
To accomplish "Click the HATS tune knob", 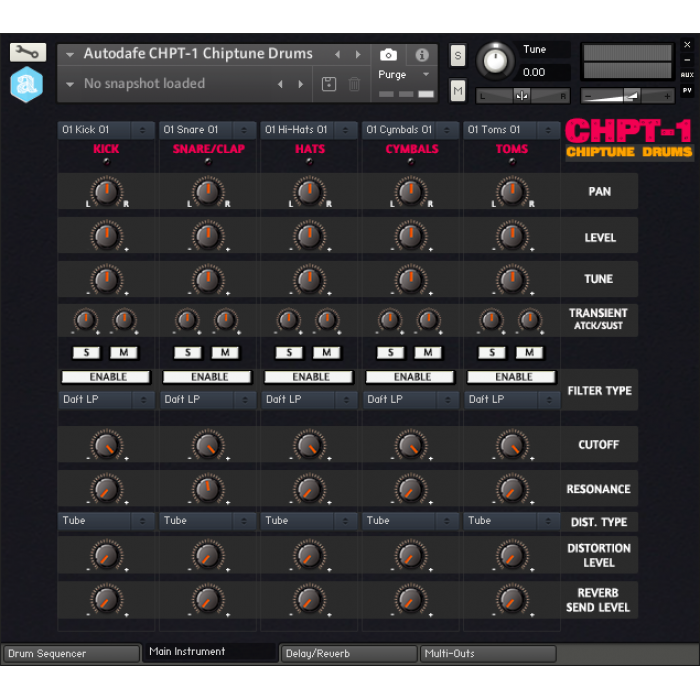I will coord(309,279).
